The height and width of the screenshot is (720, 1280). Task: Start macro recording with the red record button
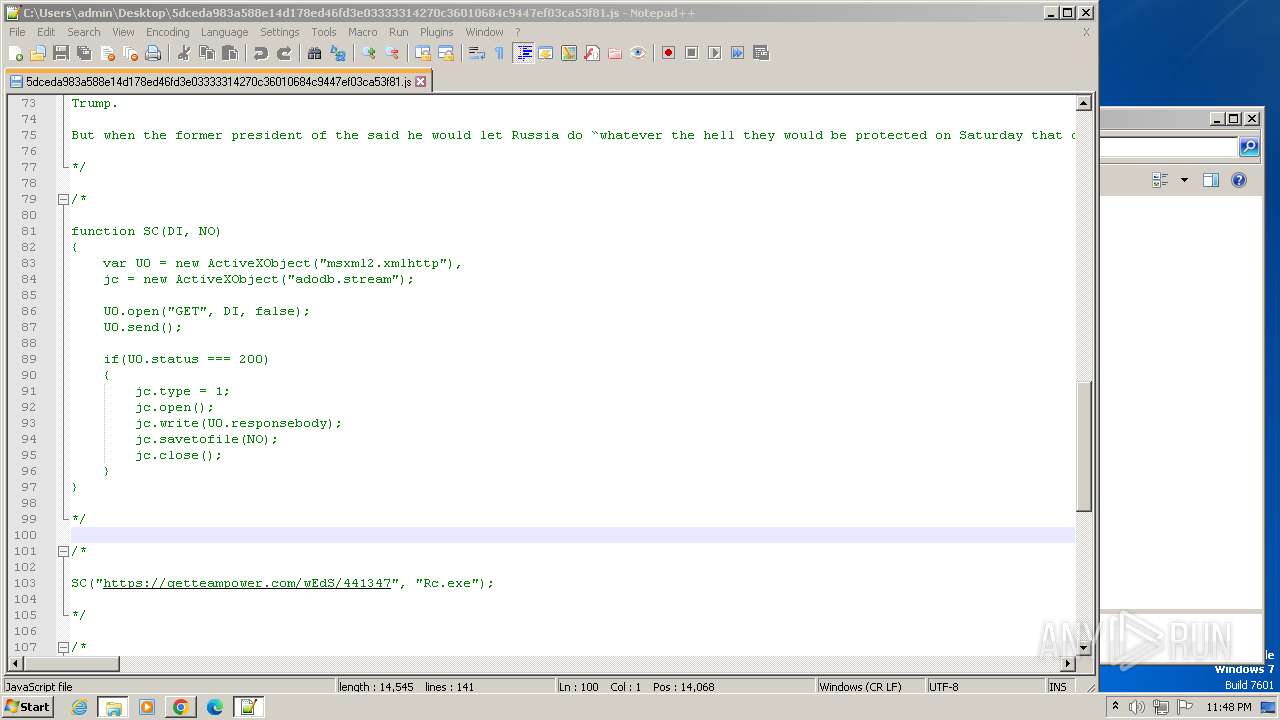click(668, 53)
